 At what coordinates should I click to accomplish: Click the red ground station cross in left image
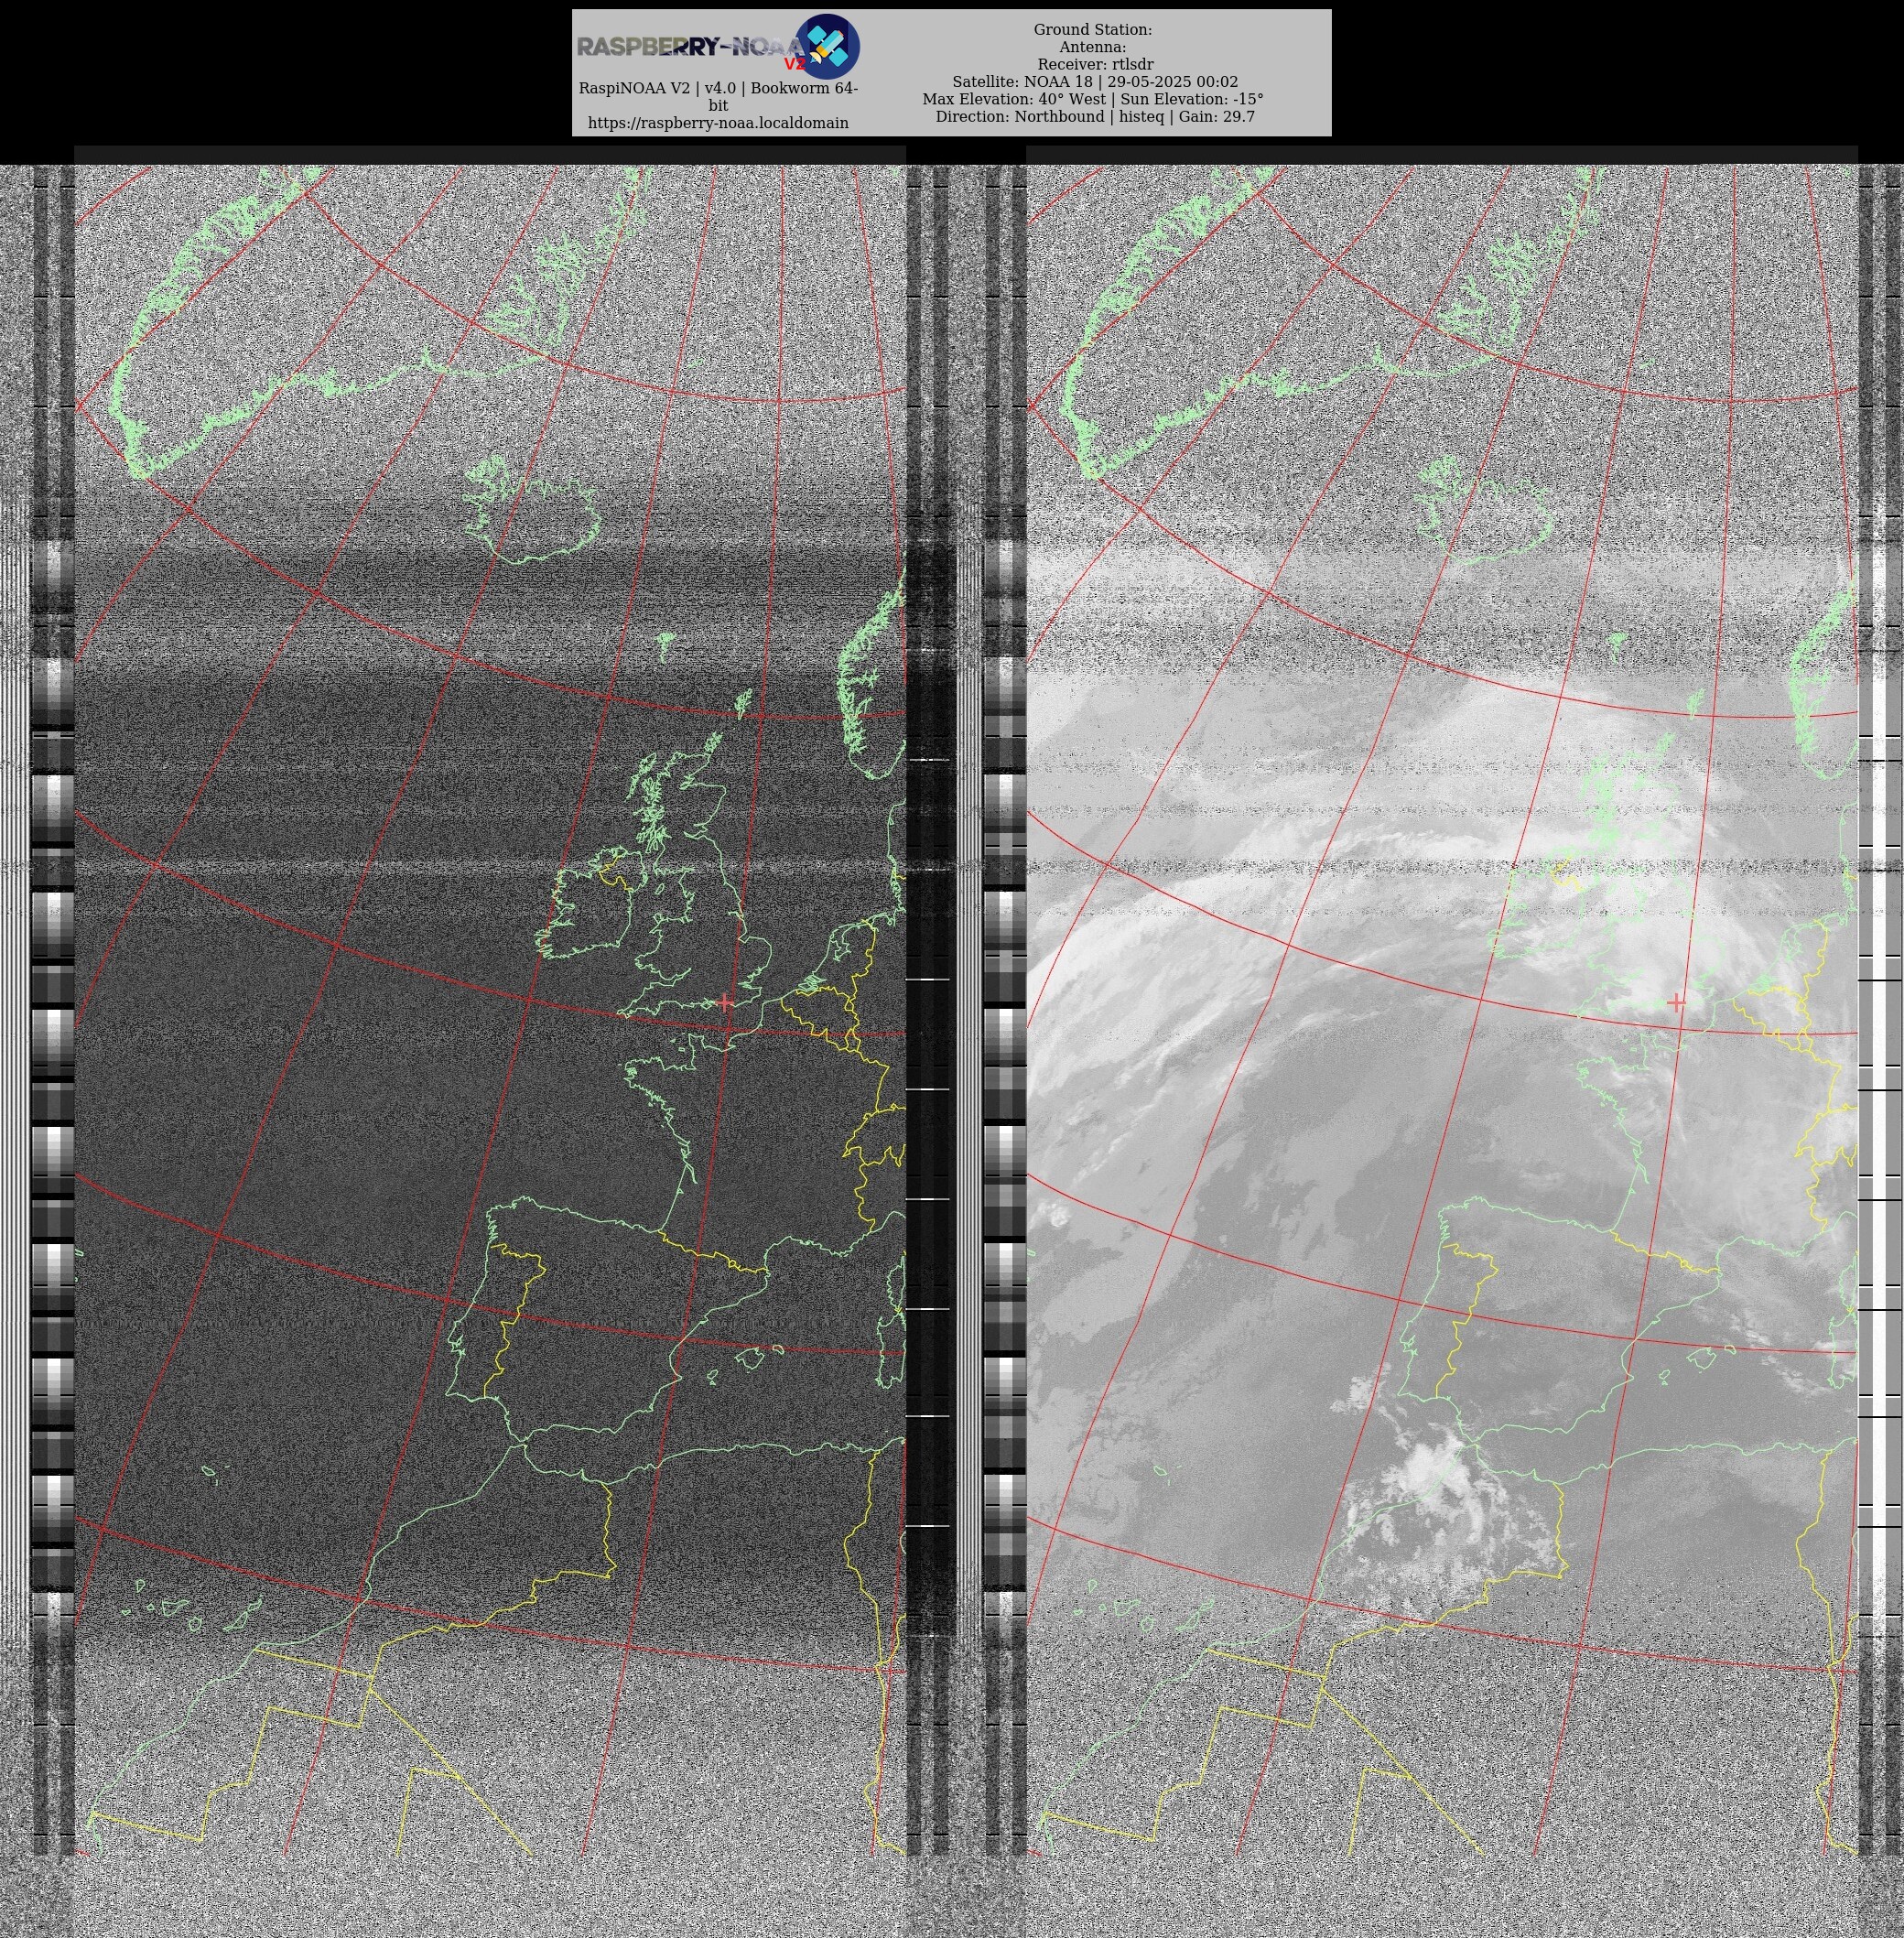(725, 1002)
